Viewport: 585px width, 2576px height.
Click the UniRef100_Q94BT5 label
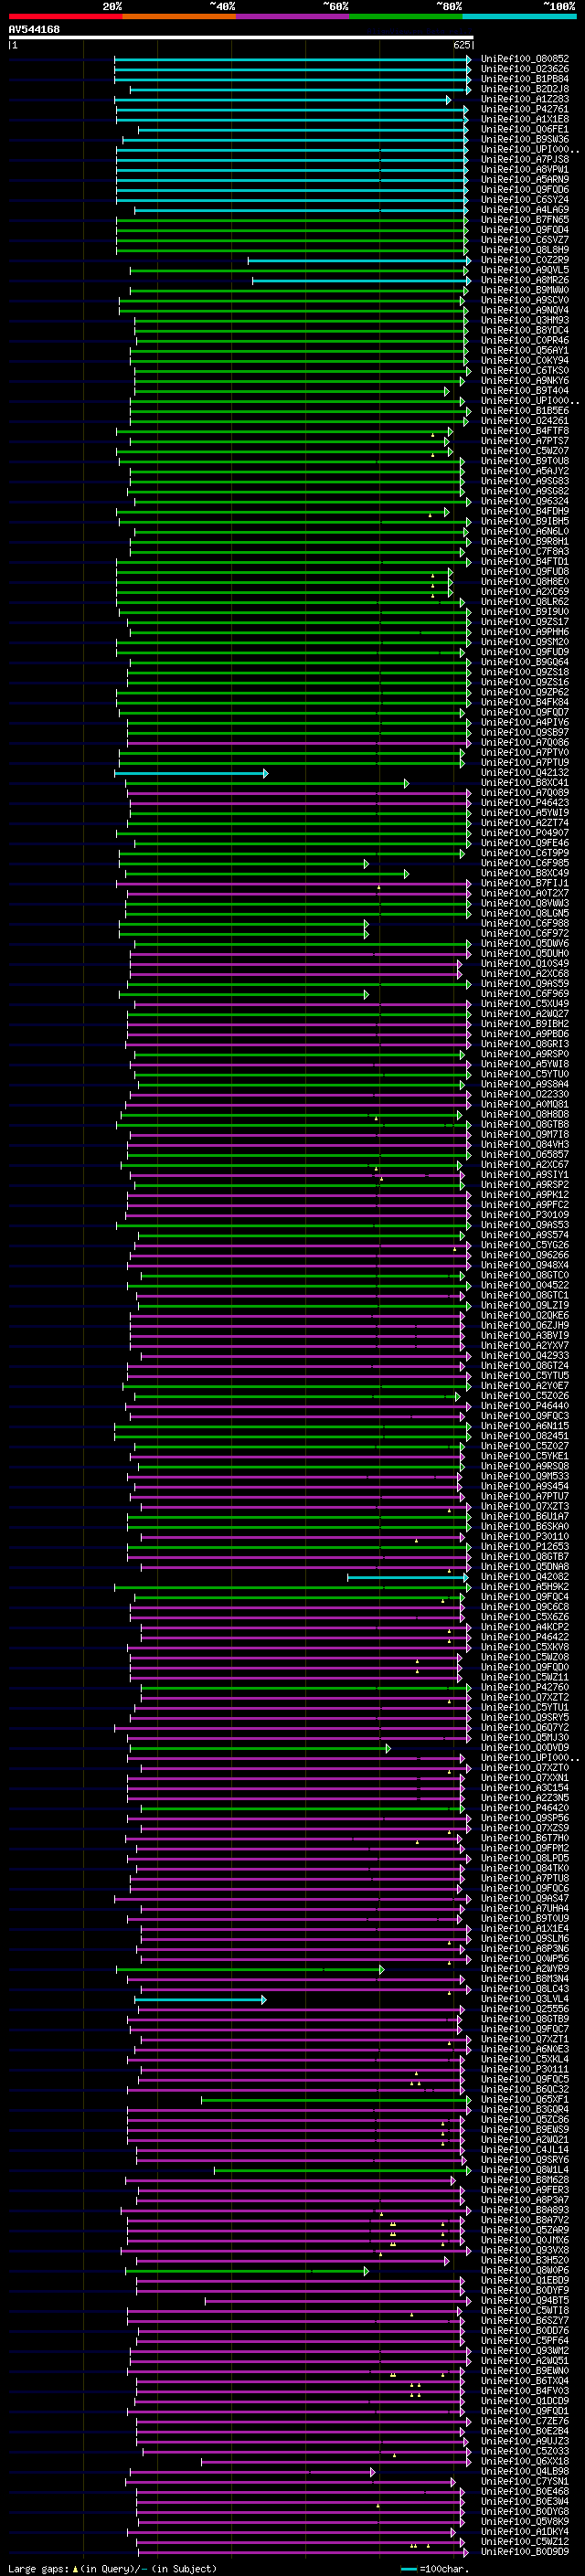tap(525, 2301)
